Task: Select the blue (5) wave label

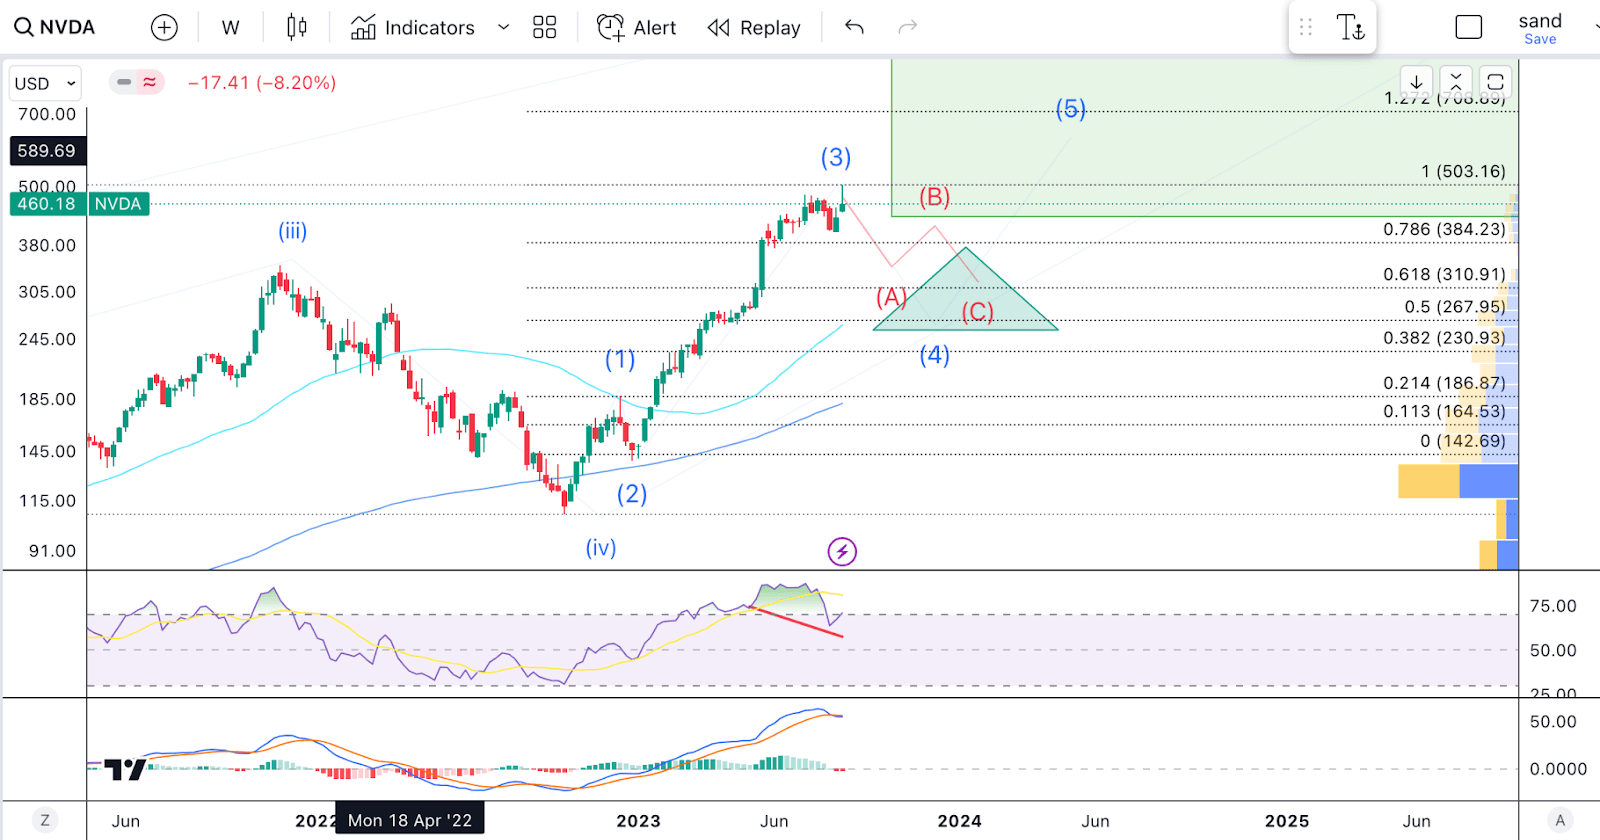Action: 1071,108
